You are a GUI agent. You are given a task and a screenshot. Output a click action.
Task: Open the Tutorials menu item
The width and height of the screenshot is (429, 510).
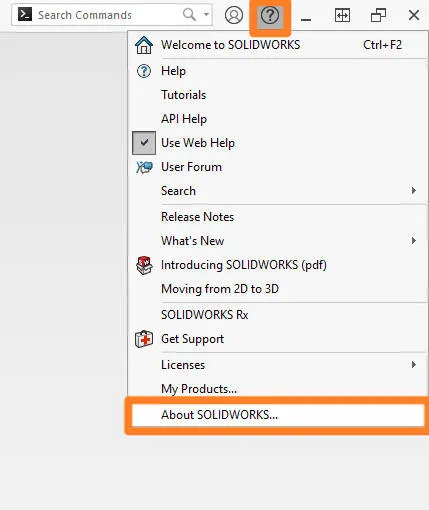[183, 95]
